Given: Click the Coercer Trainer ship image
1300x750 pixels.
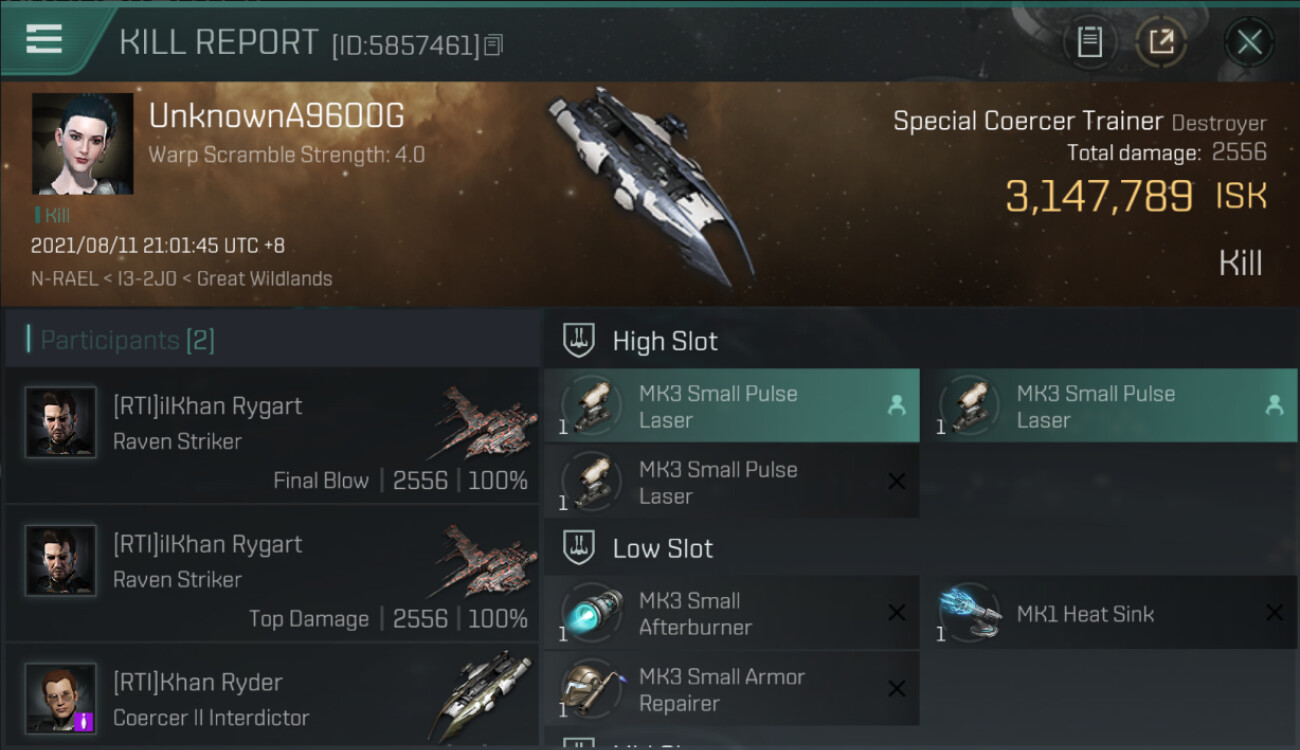Looking at the screenshot, I should pyautogui.click(x=650, y=185).
